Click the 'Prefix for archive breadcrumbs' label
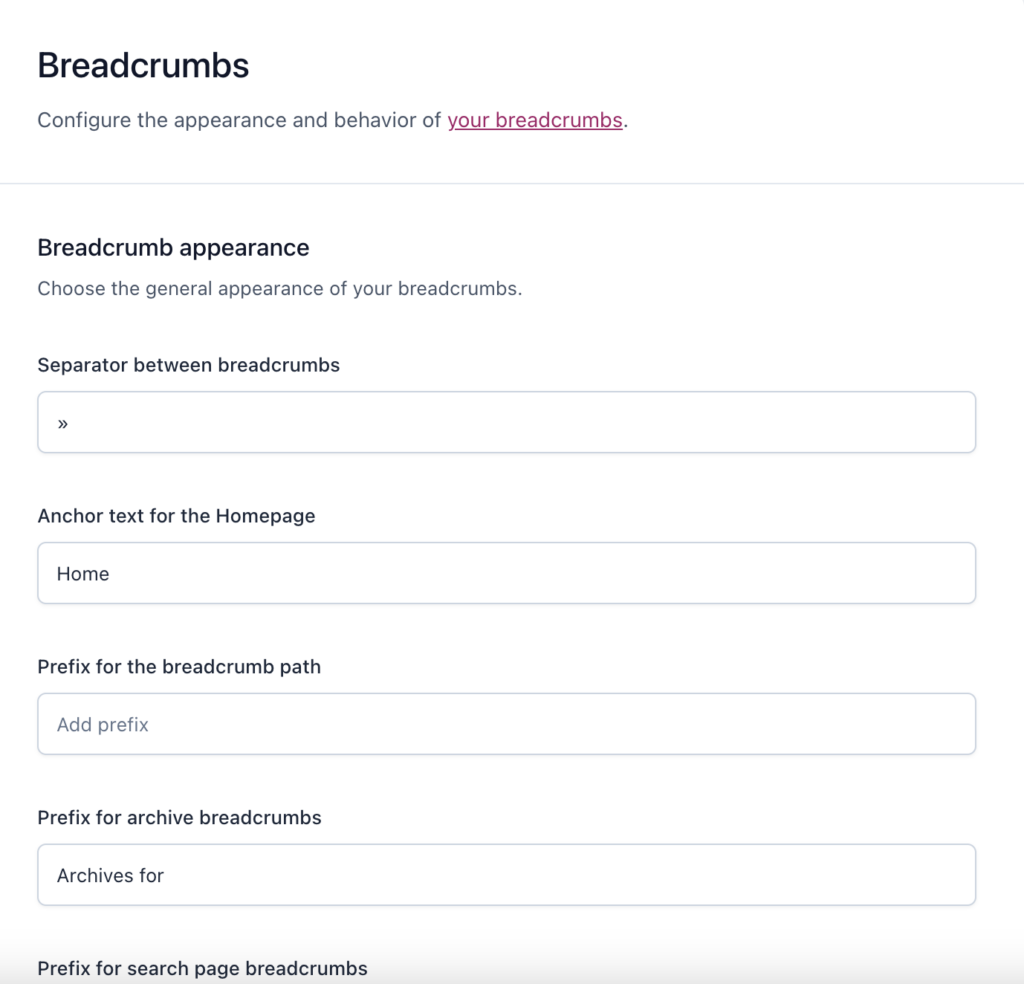This screenshot has height=984, width=1024. [179, 818]
